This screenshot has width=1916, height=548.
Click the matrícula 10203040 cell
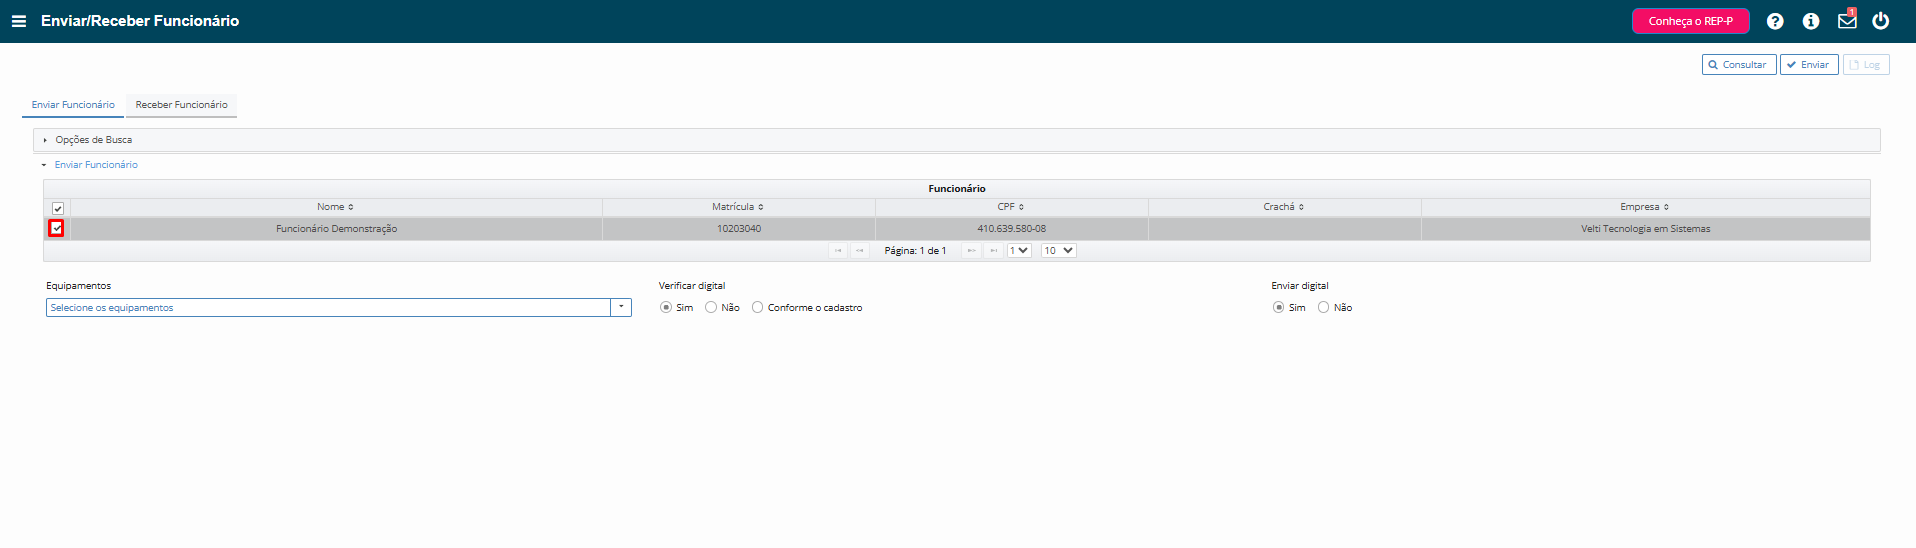pos(739,229)
